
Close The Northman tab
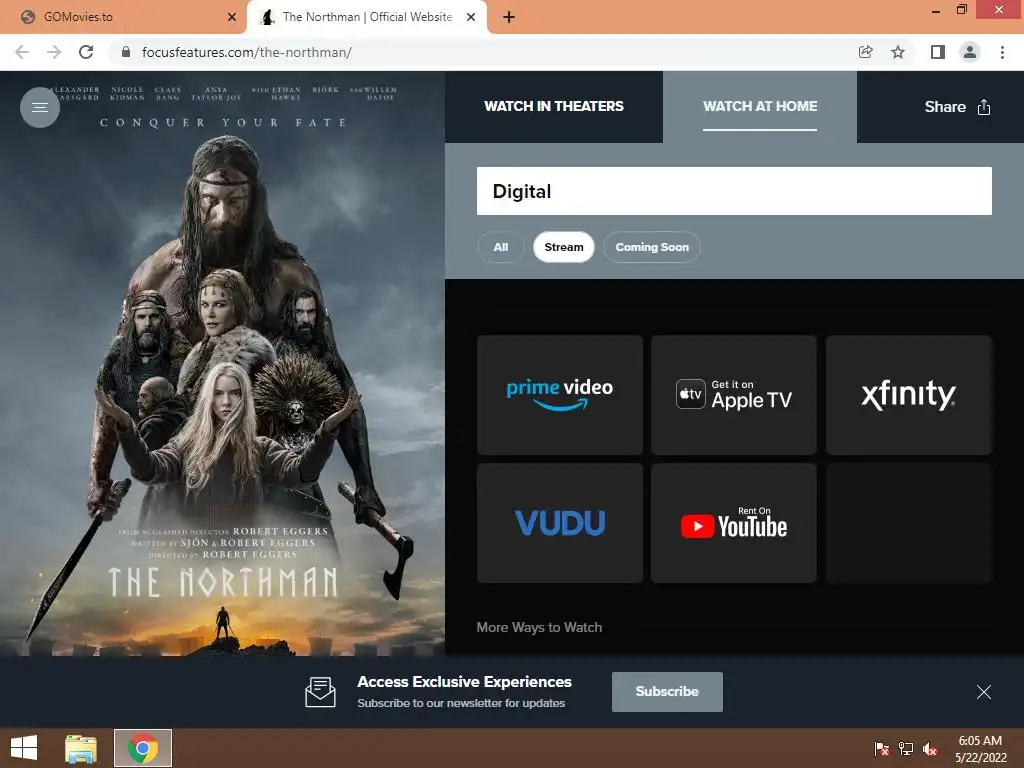pos(471,17)
